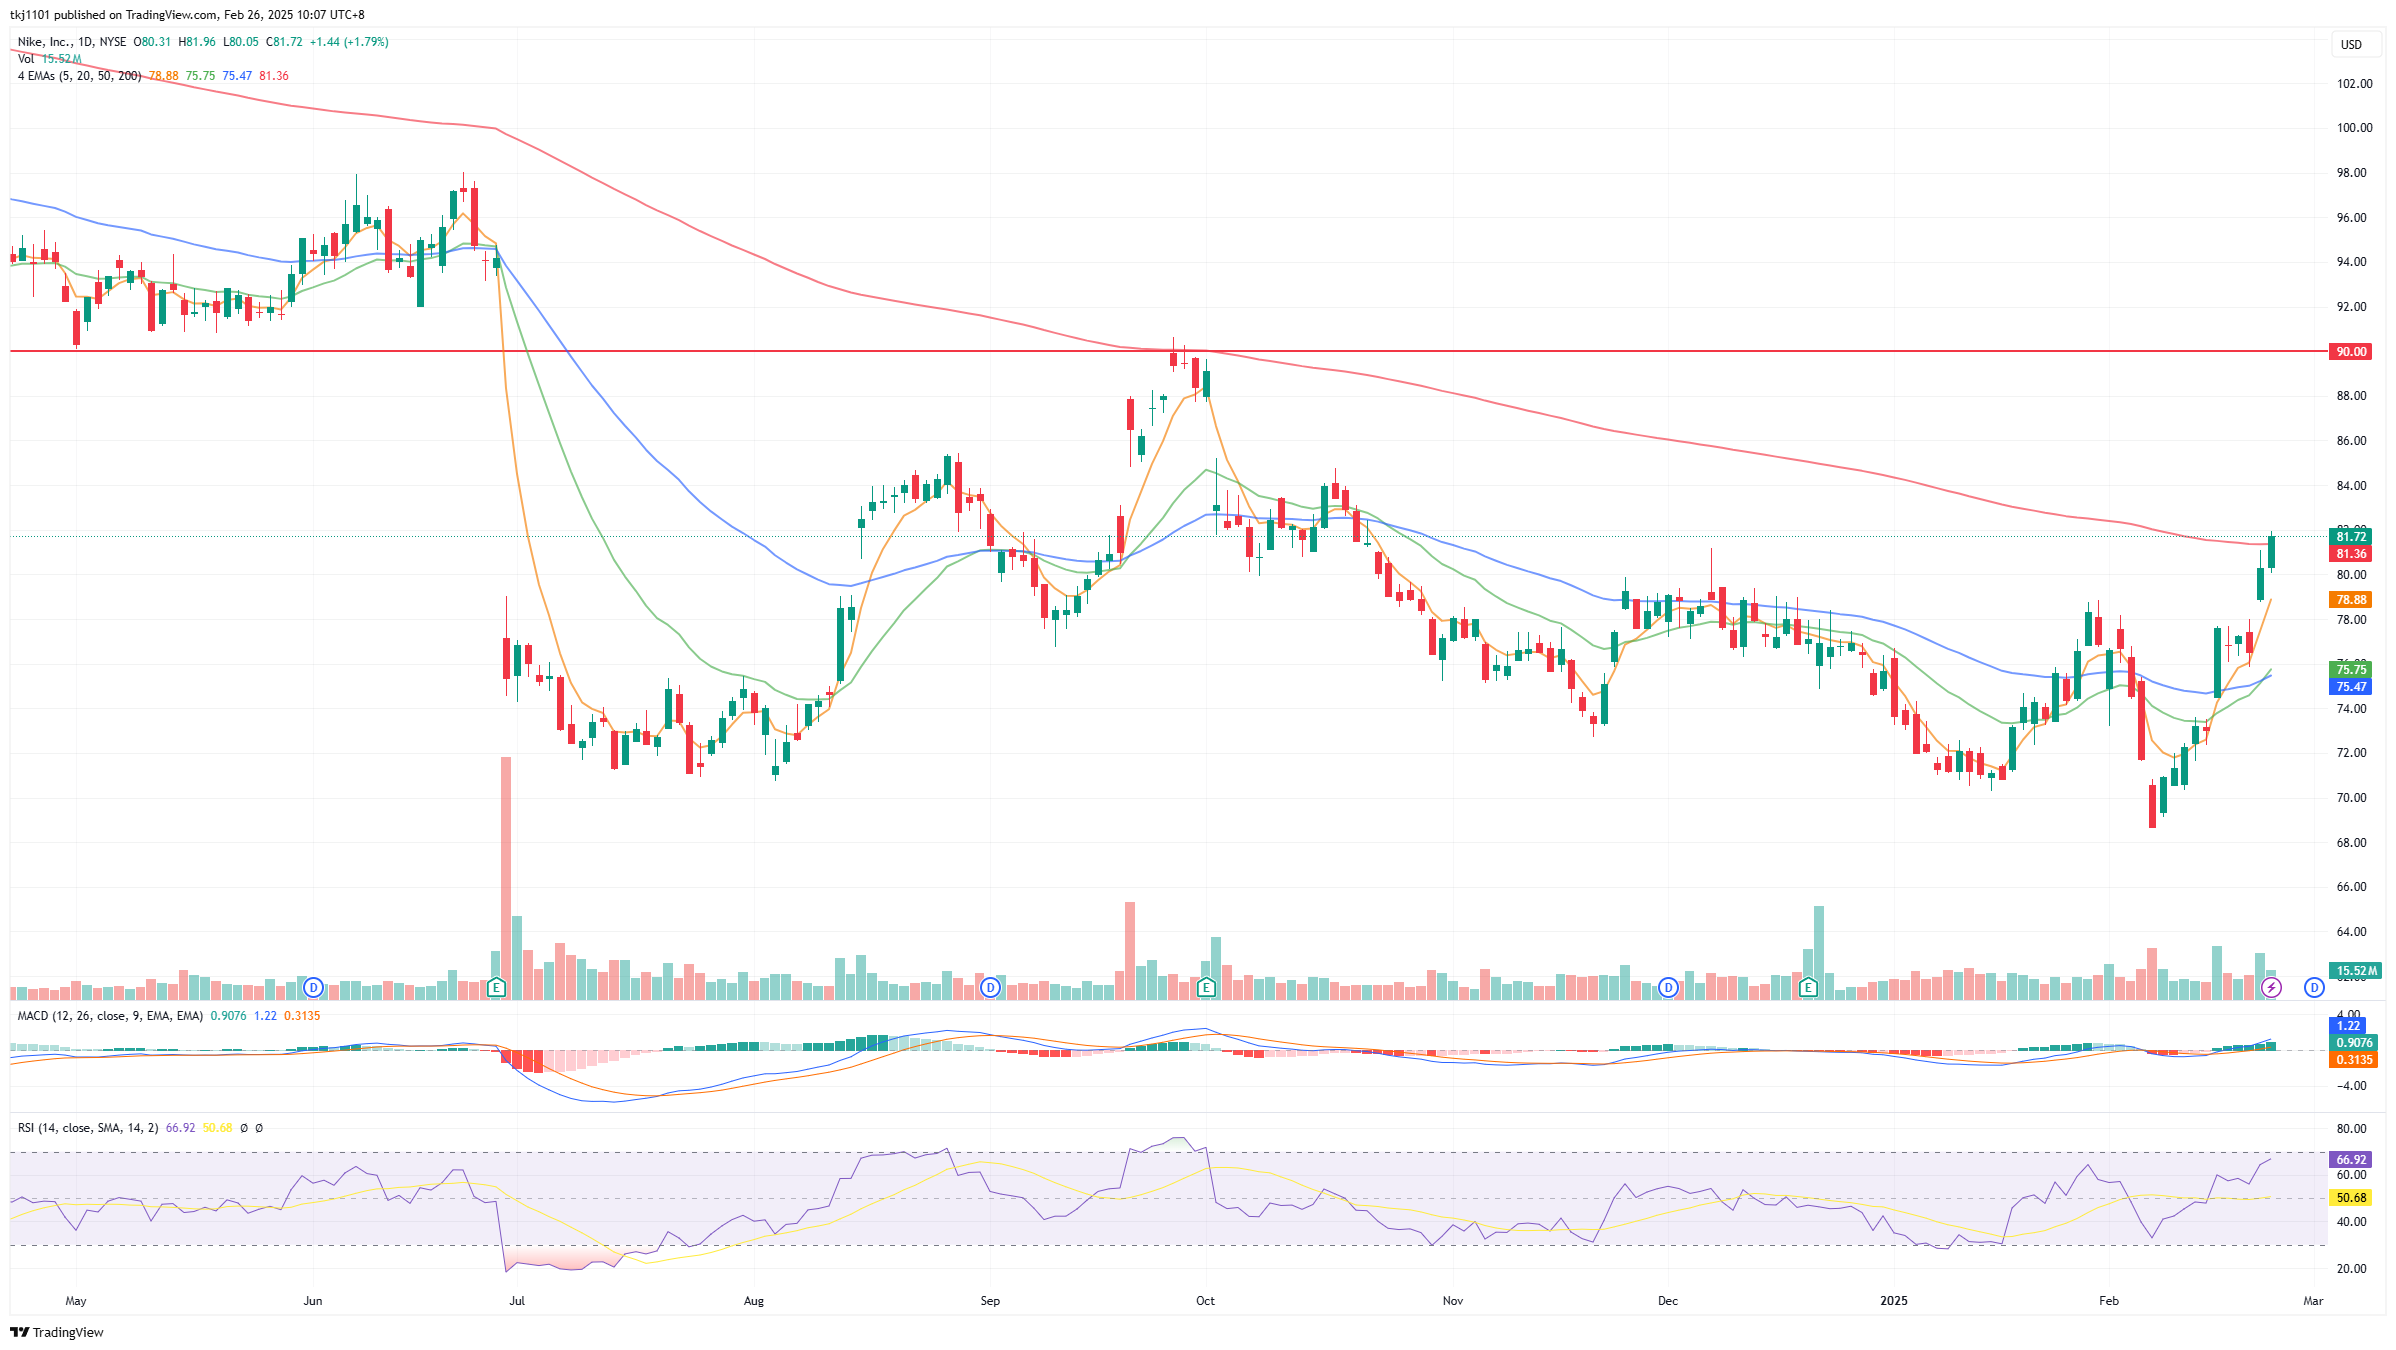Open the dividend D marker near September
The height and width of the screenshot is (1350, 2396).
990,988
